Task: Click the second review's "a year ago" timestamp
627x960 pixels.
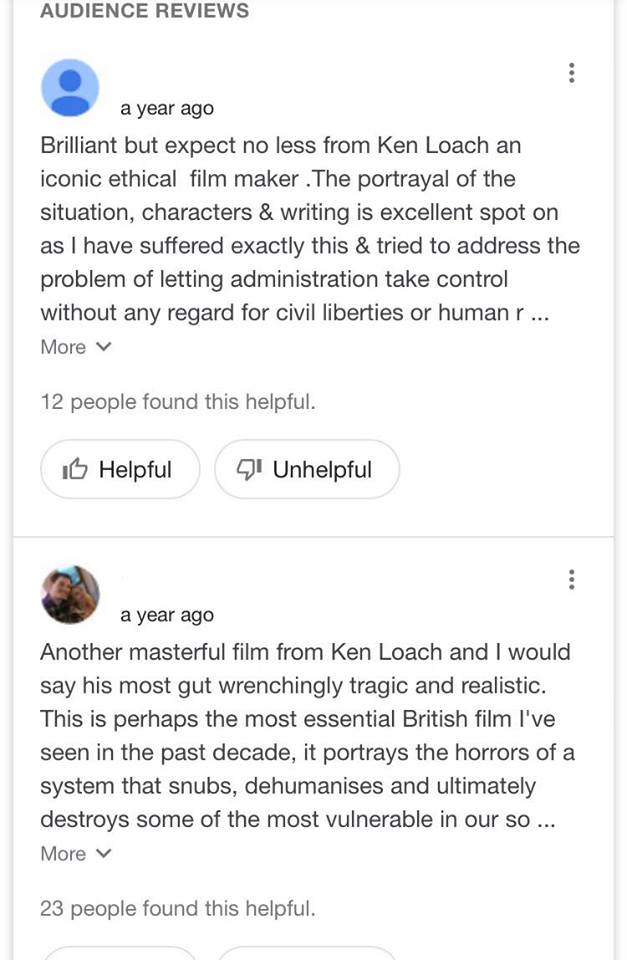Action: (x=167, y=615)
